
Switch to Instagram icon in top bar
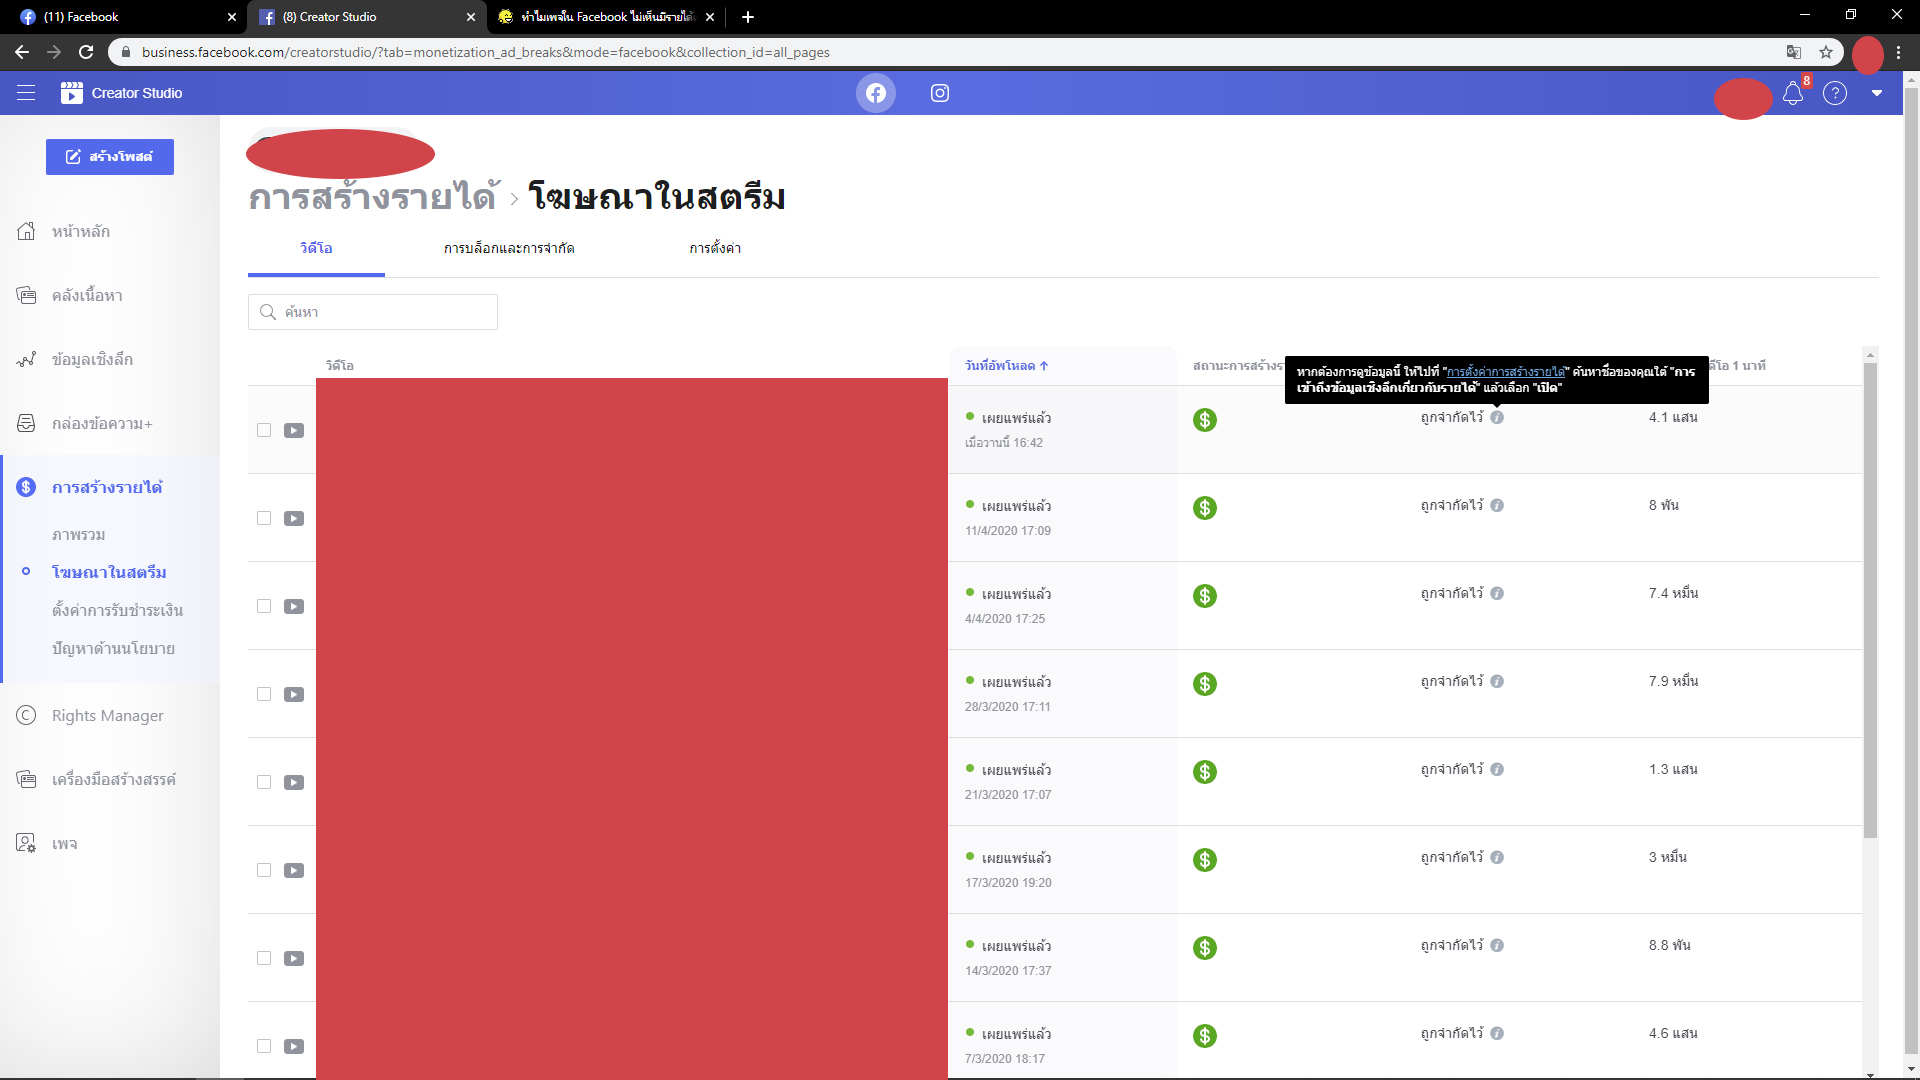(x=939, y=93)
